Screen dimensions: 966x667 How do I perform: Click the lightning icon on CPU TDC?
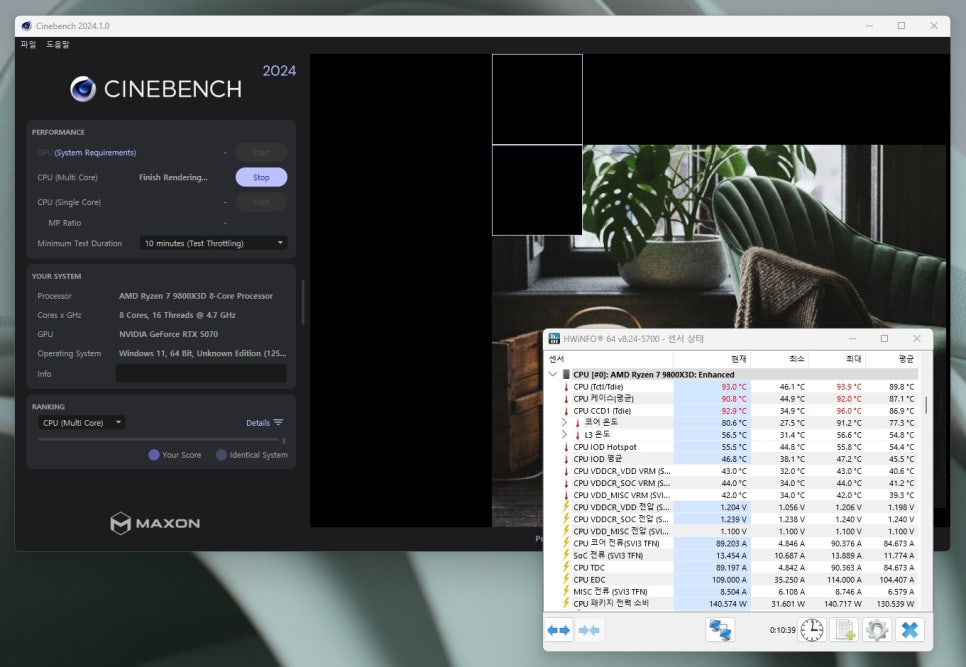point(566,567)
